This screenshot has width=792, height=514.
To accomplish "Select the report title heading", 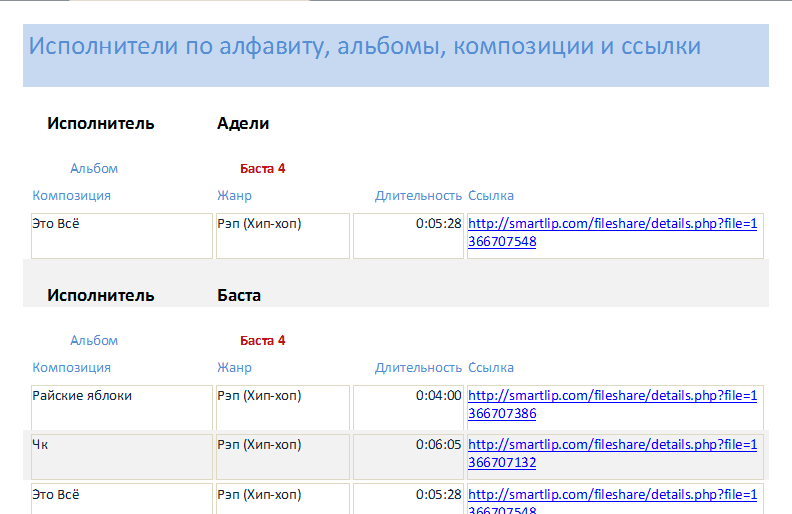I will pos(365,46).
